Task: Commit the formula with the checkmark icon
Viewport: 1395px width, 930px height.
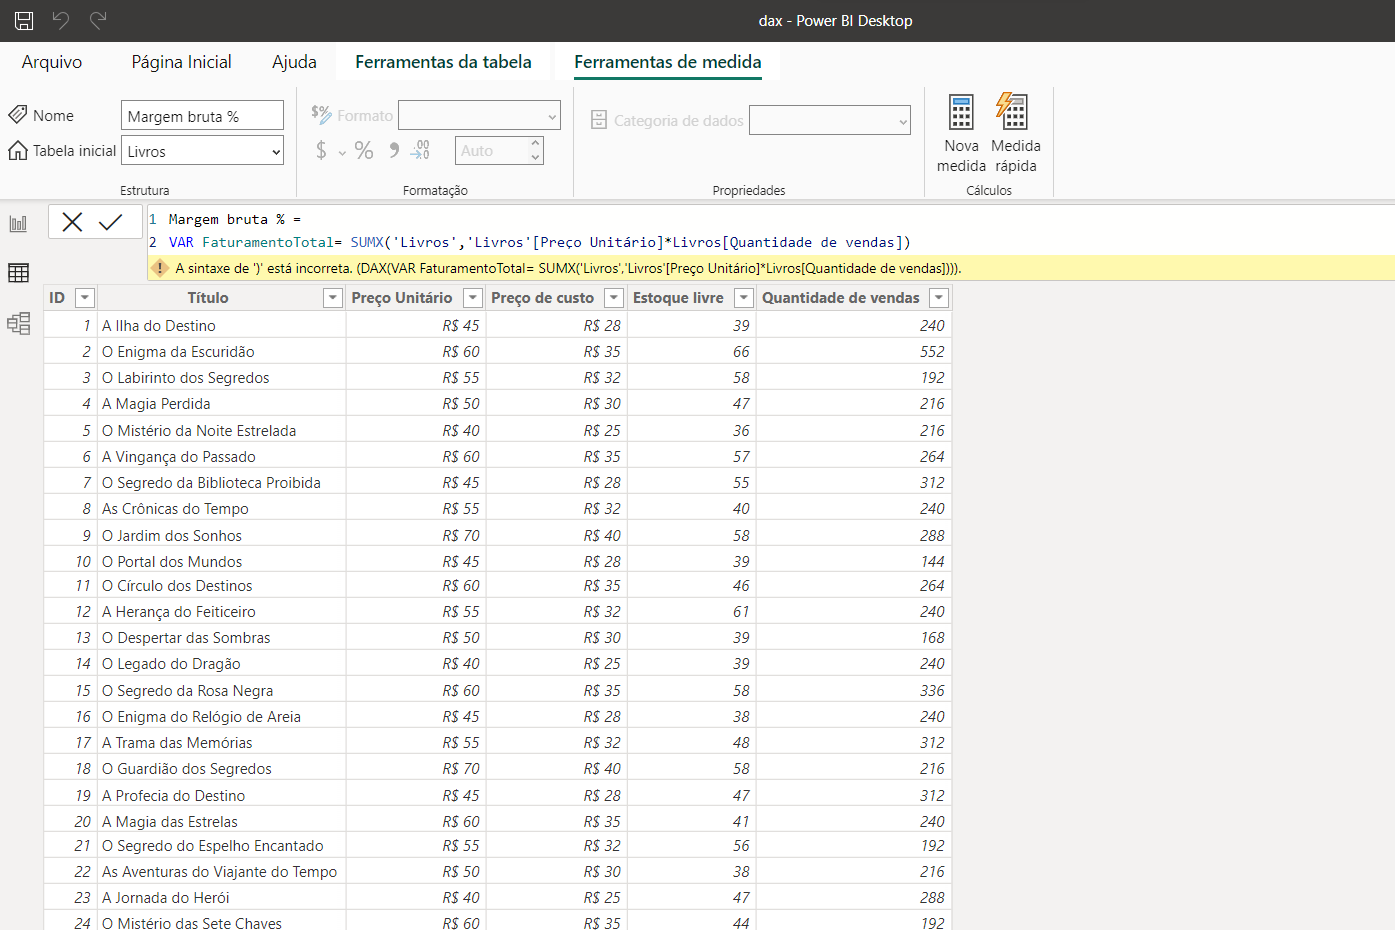Action: (111, 222)
